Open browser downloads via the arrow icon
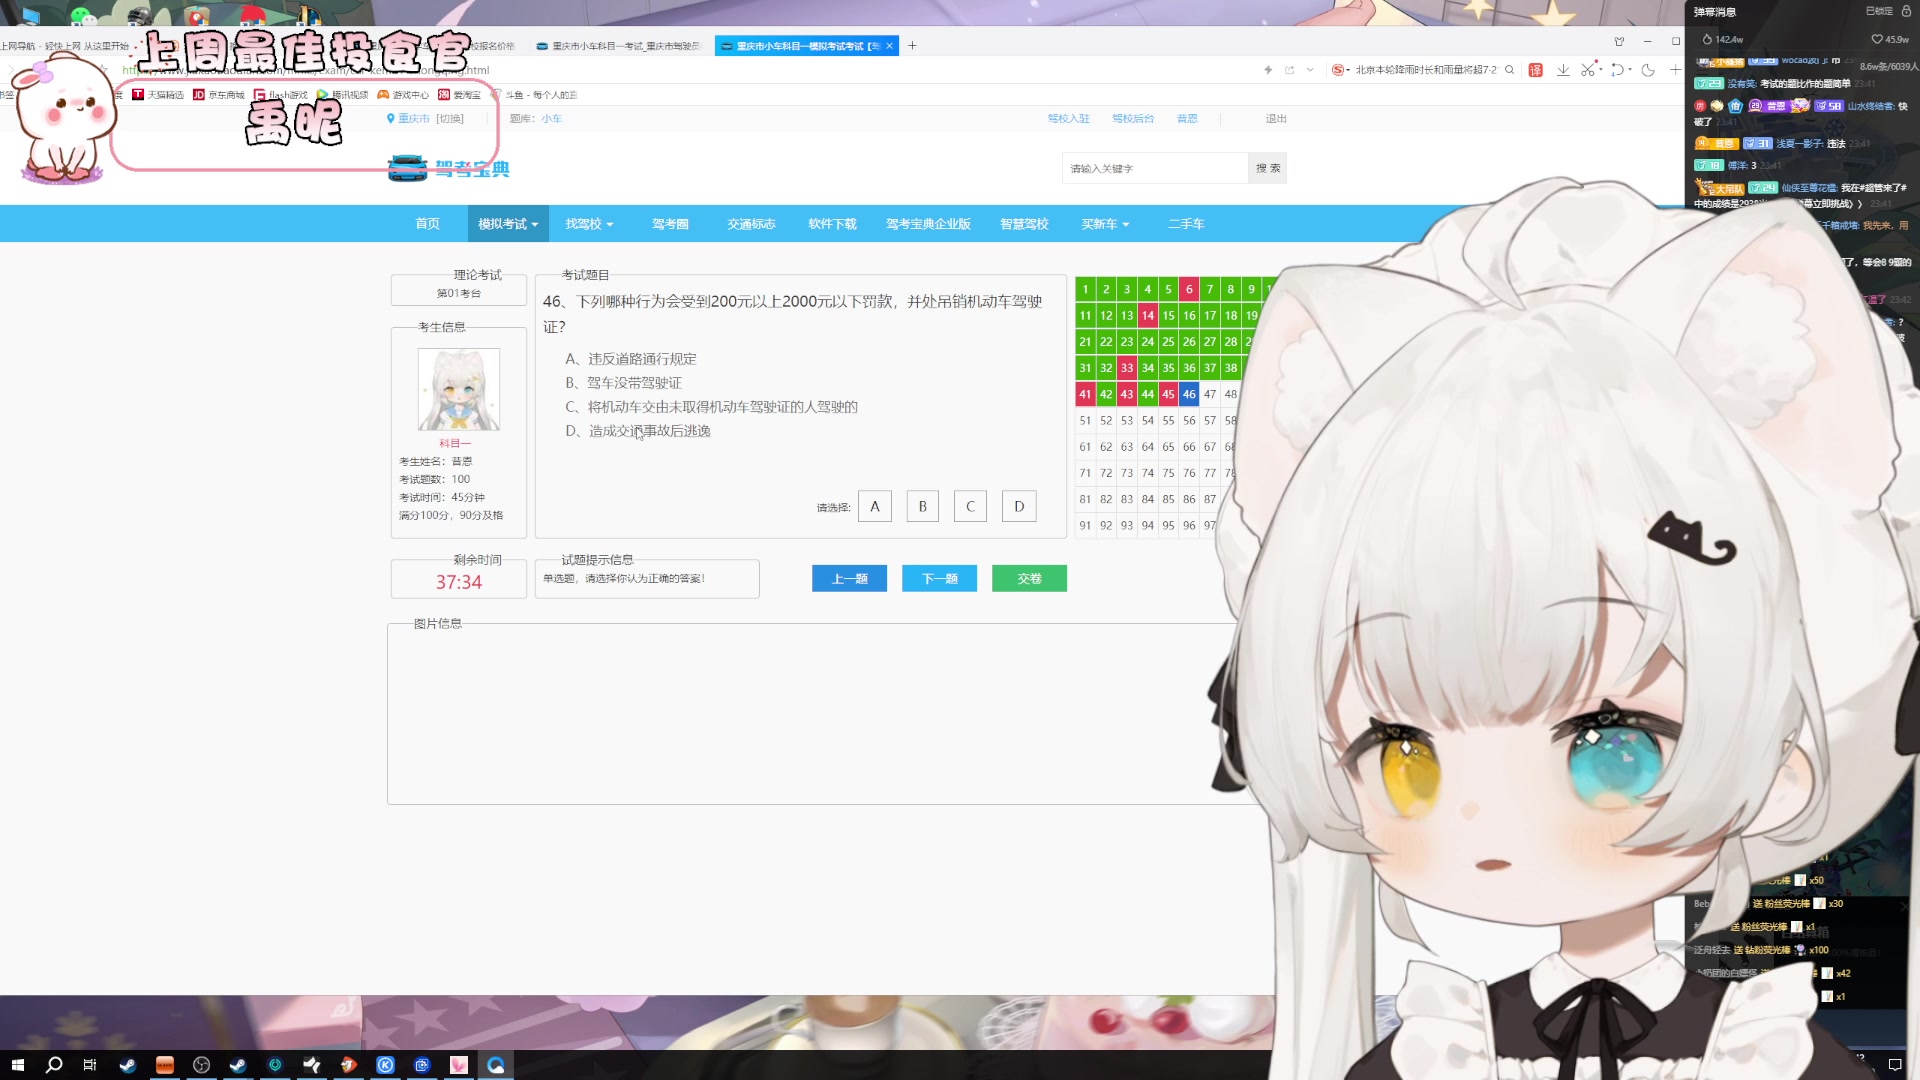1920x1080 pixels. click(1563, 70)
